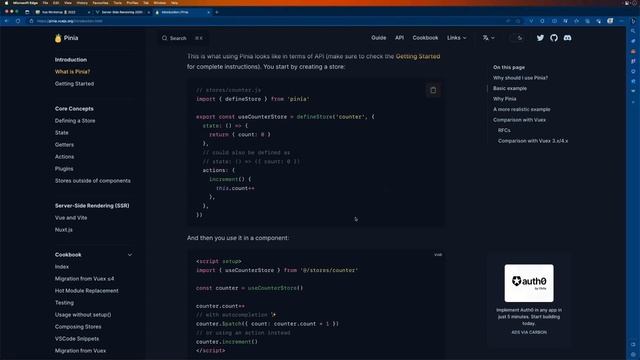Viewport: 640px width, 360px height.
Task: Open Defining a Store sidebar page
Action: click(x=75, y=121)
